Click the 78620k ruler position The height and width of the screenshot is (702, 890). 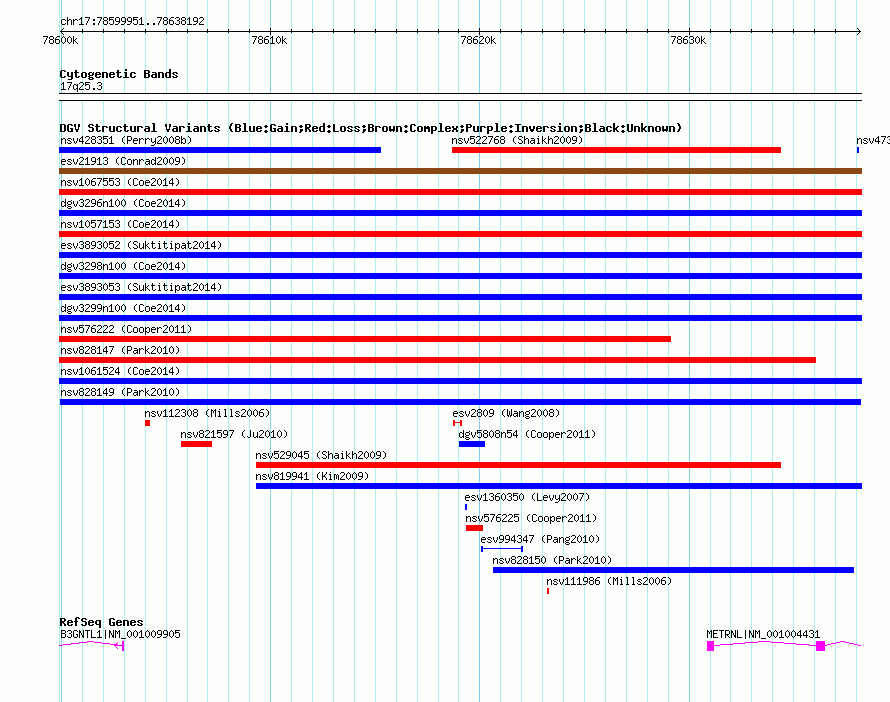point(478,40)
